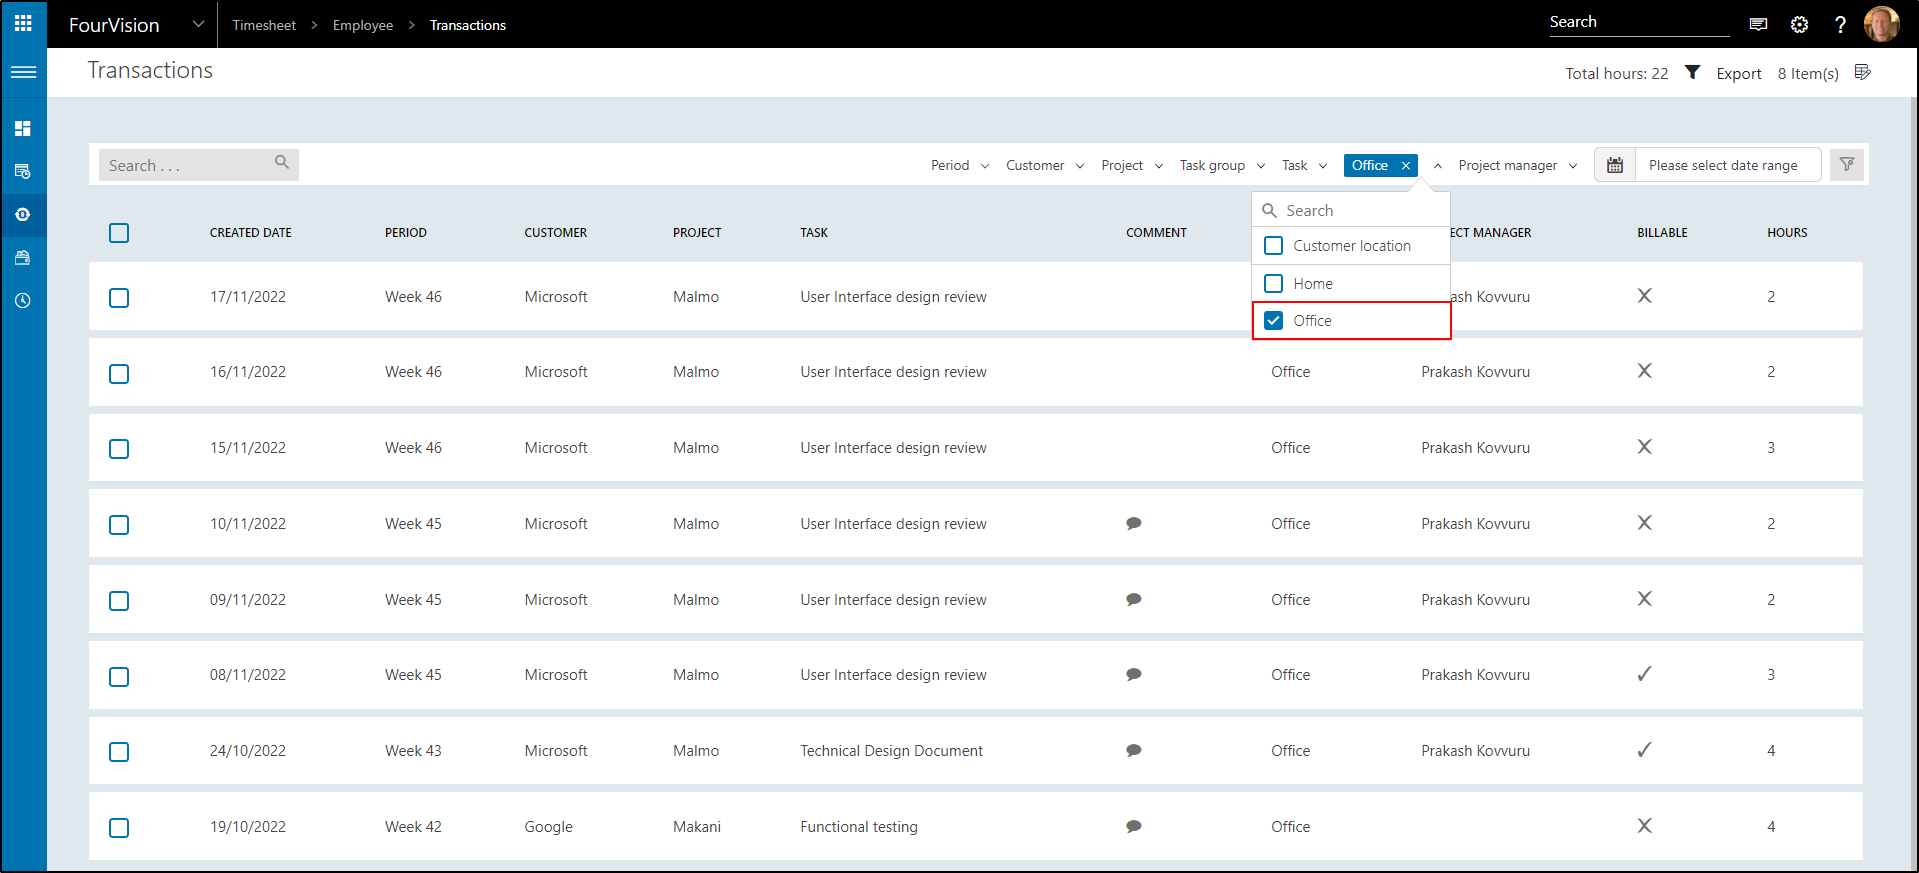This screenshot has height=873, width=1919.
Task: Click the Google customer cell
Action: (x=548, y=827)
